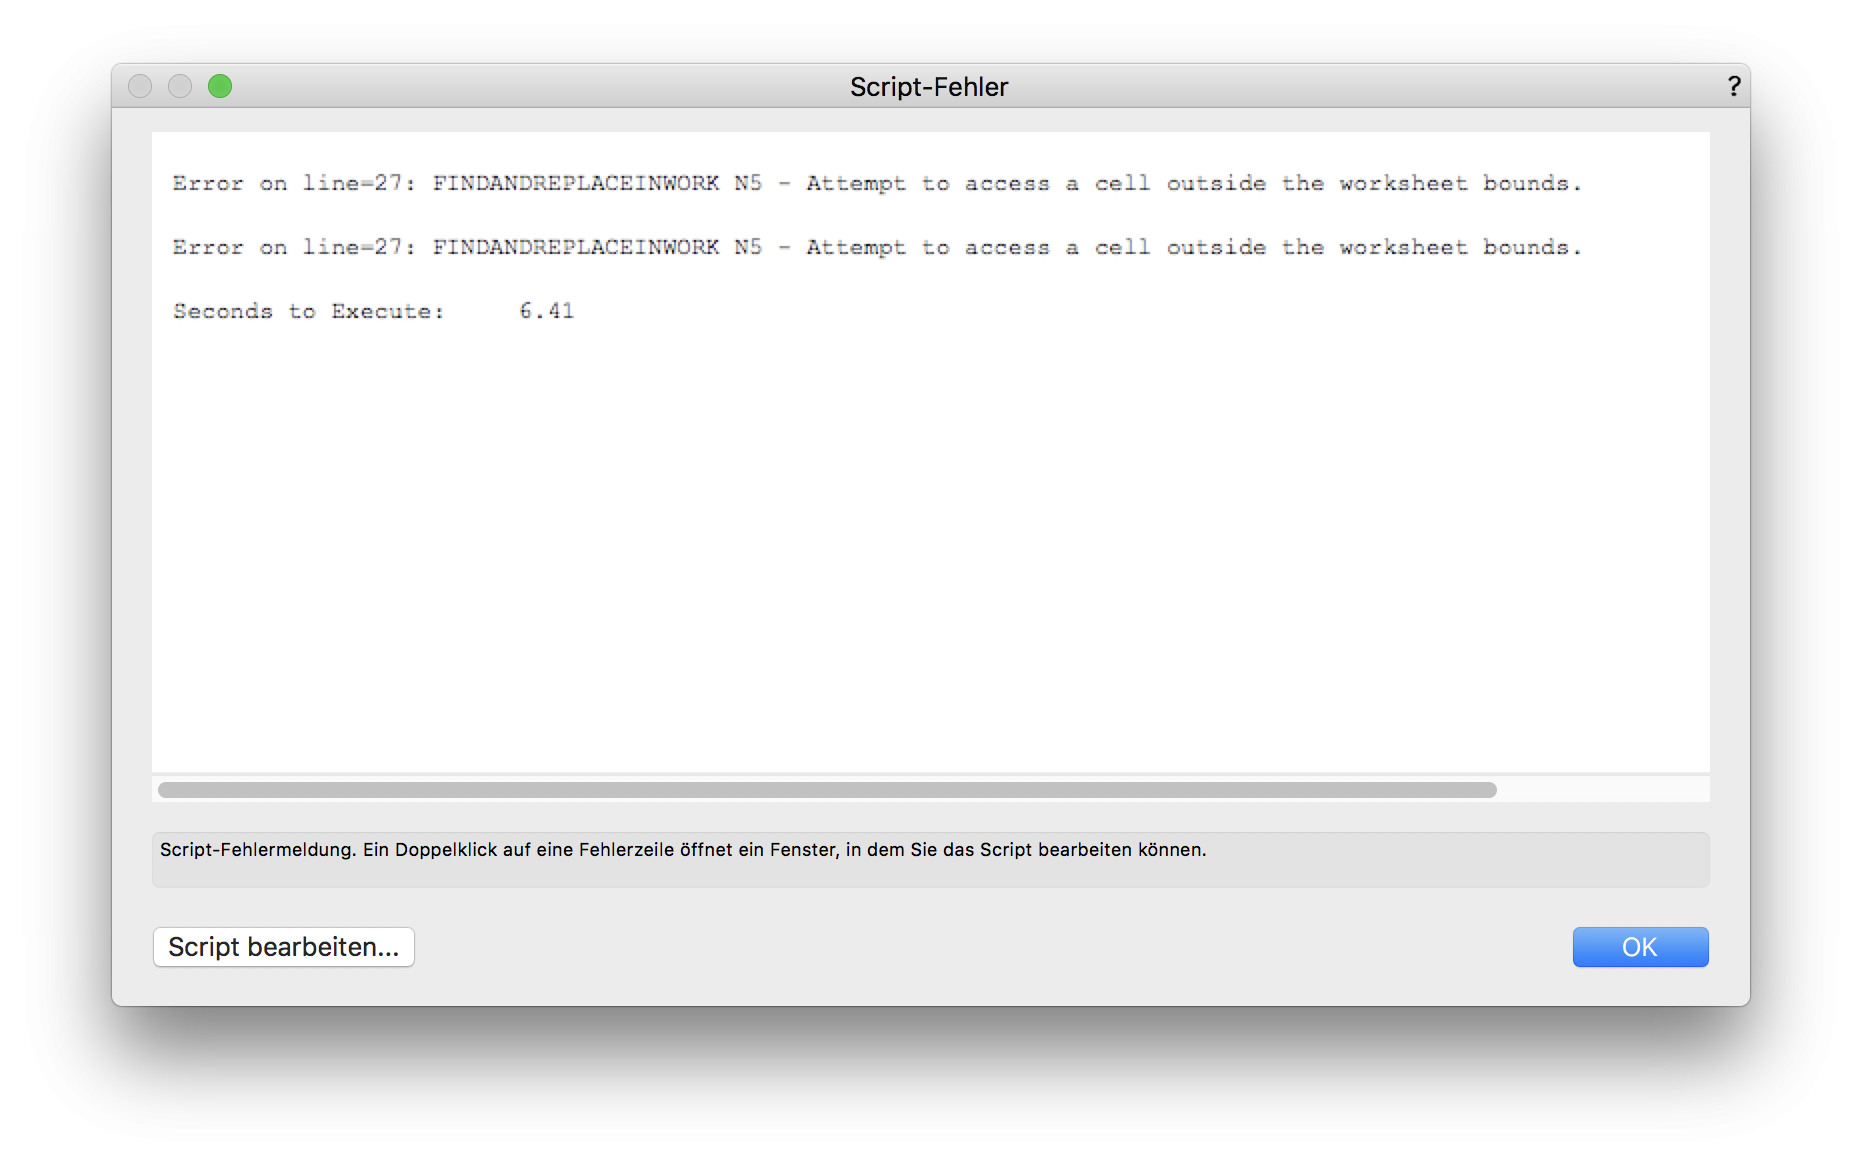Screen dimensions: 1862x1166
Task: Open the Script bearbeiten... button
Action: [284, 947]
